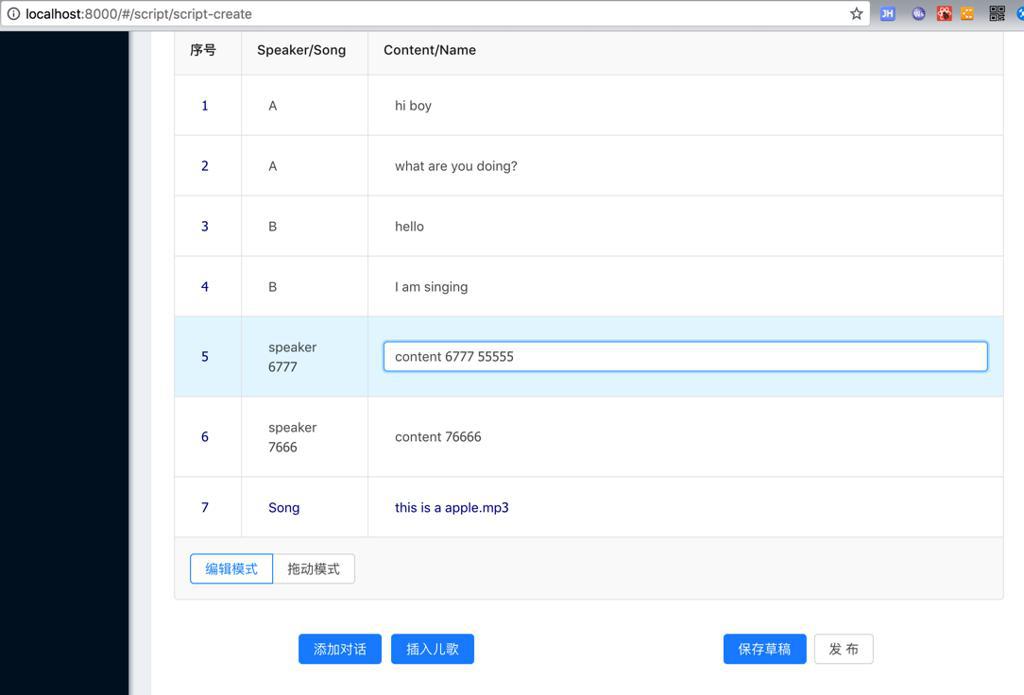This screenshot has height=695, width=1024.
Task: Save draft with 保存草稿 button
Action: (765, 649)
